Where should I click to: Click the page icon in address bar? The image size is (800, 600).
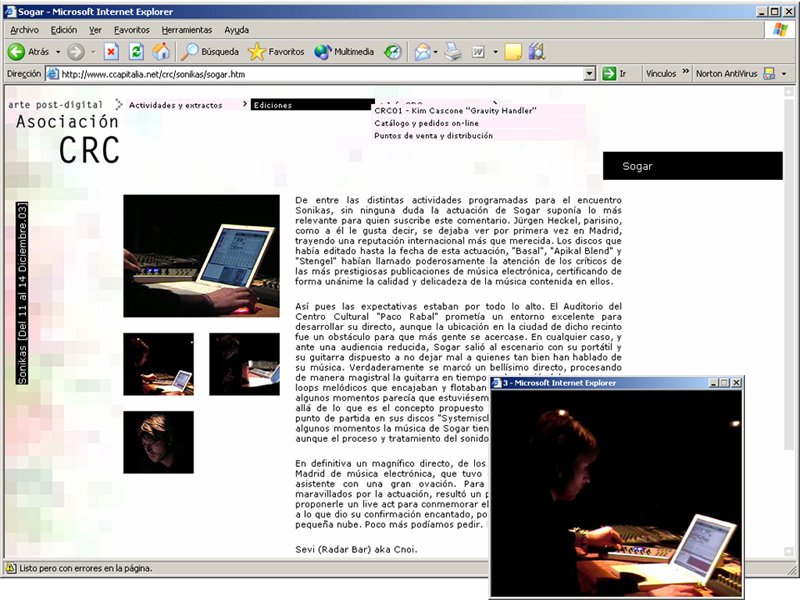[53, 74]
